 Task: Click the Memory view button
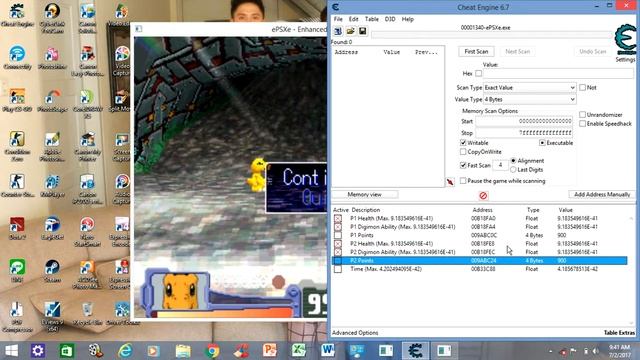point(364,195)
